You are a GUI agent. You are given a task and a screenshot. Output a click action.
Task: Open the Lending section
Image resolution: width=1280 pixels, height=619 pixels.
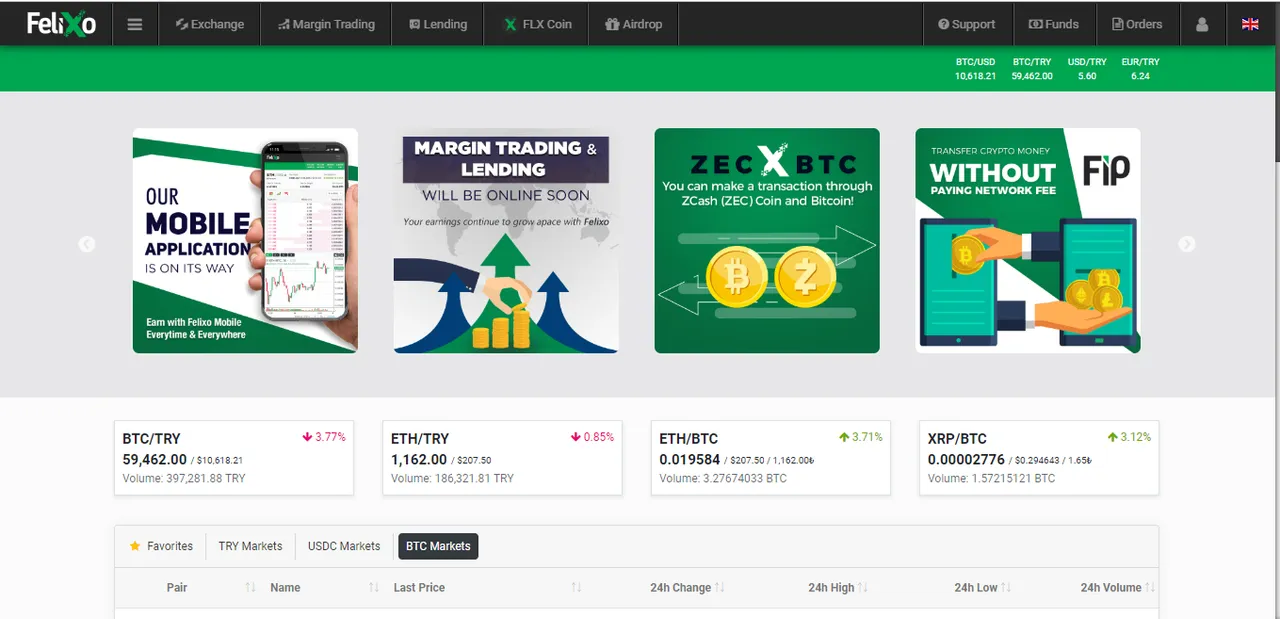point(438,24)
